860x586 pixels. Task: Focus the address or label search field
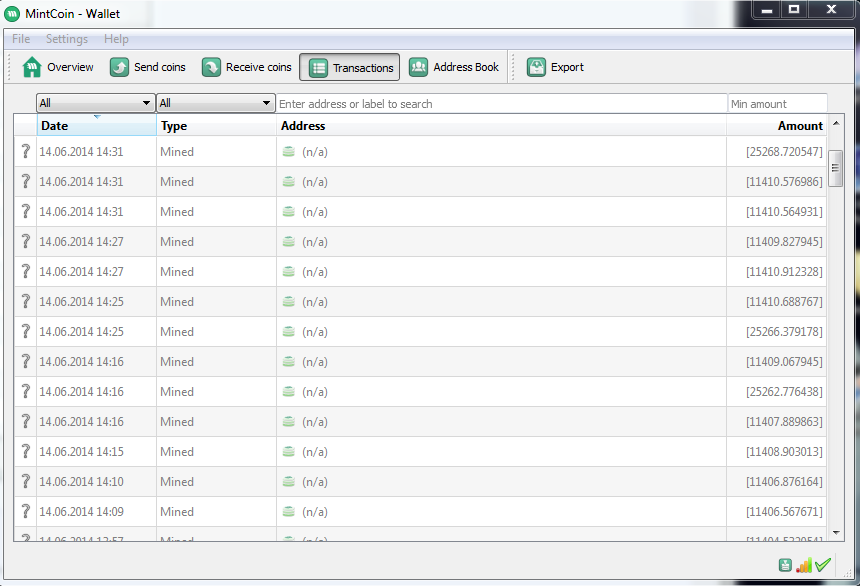(502, 104)
